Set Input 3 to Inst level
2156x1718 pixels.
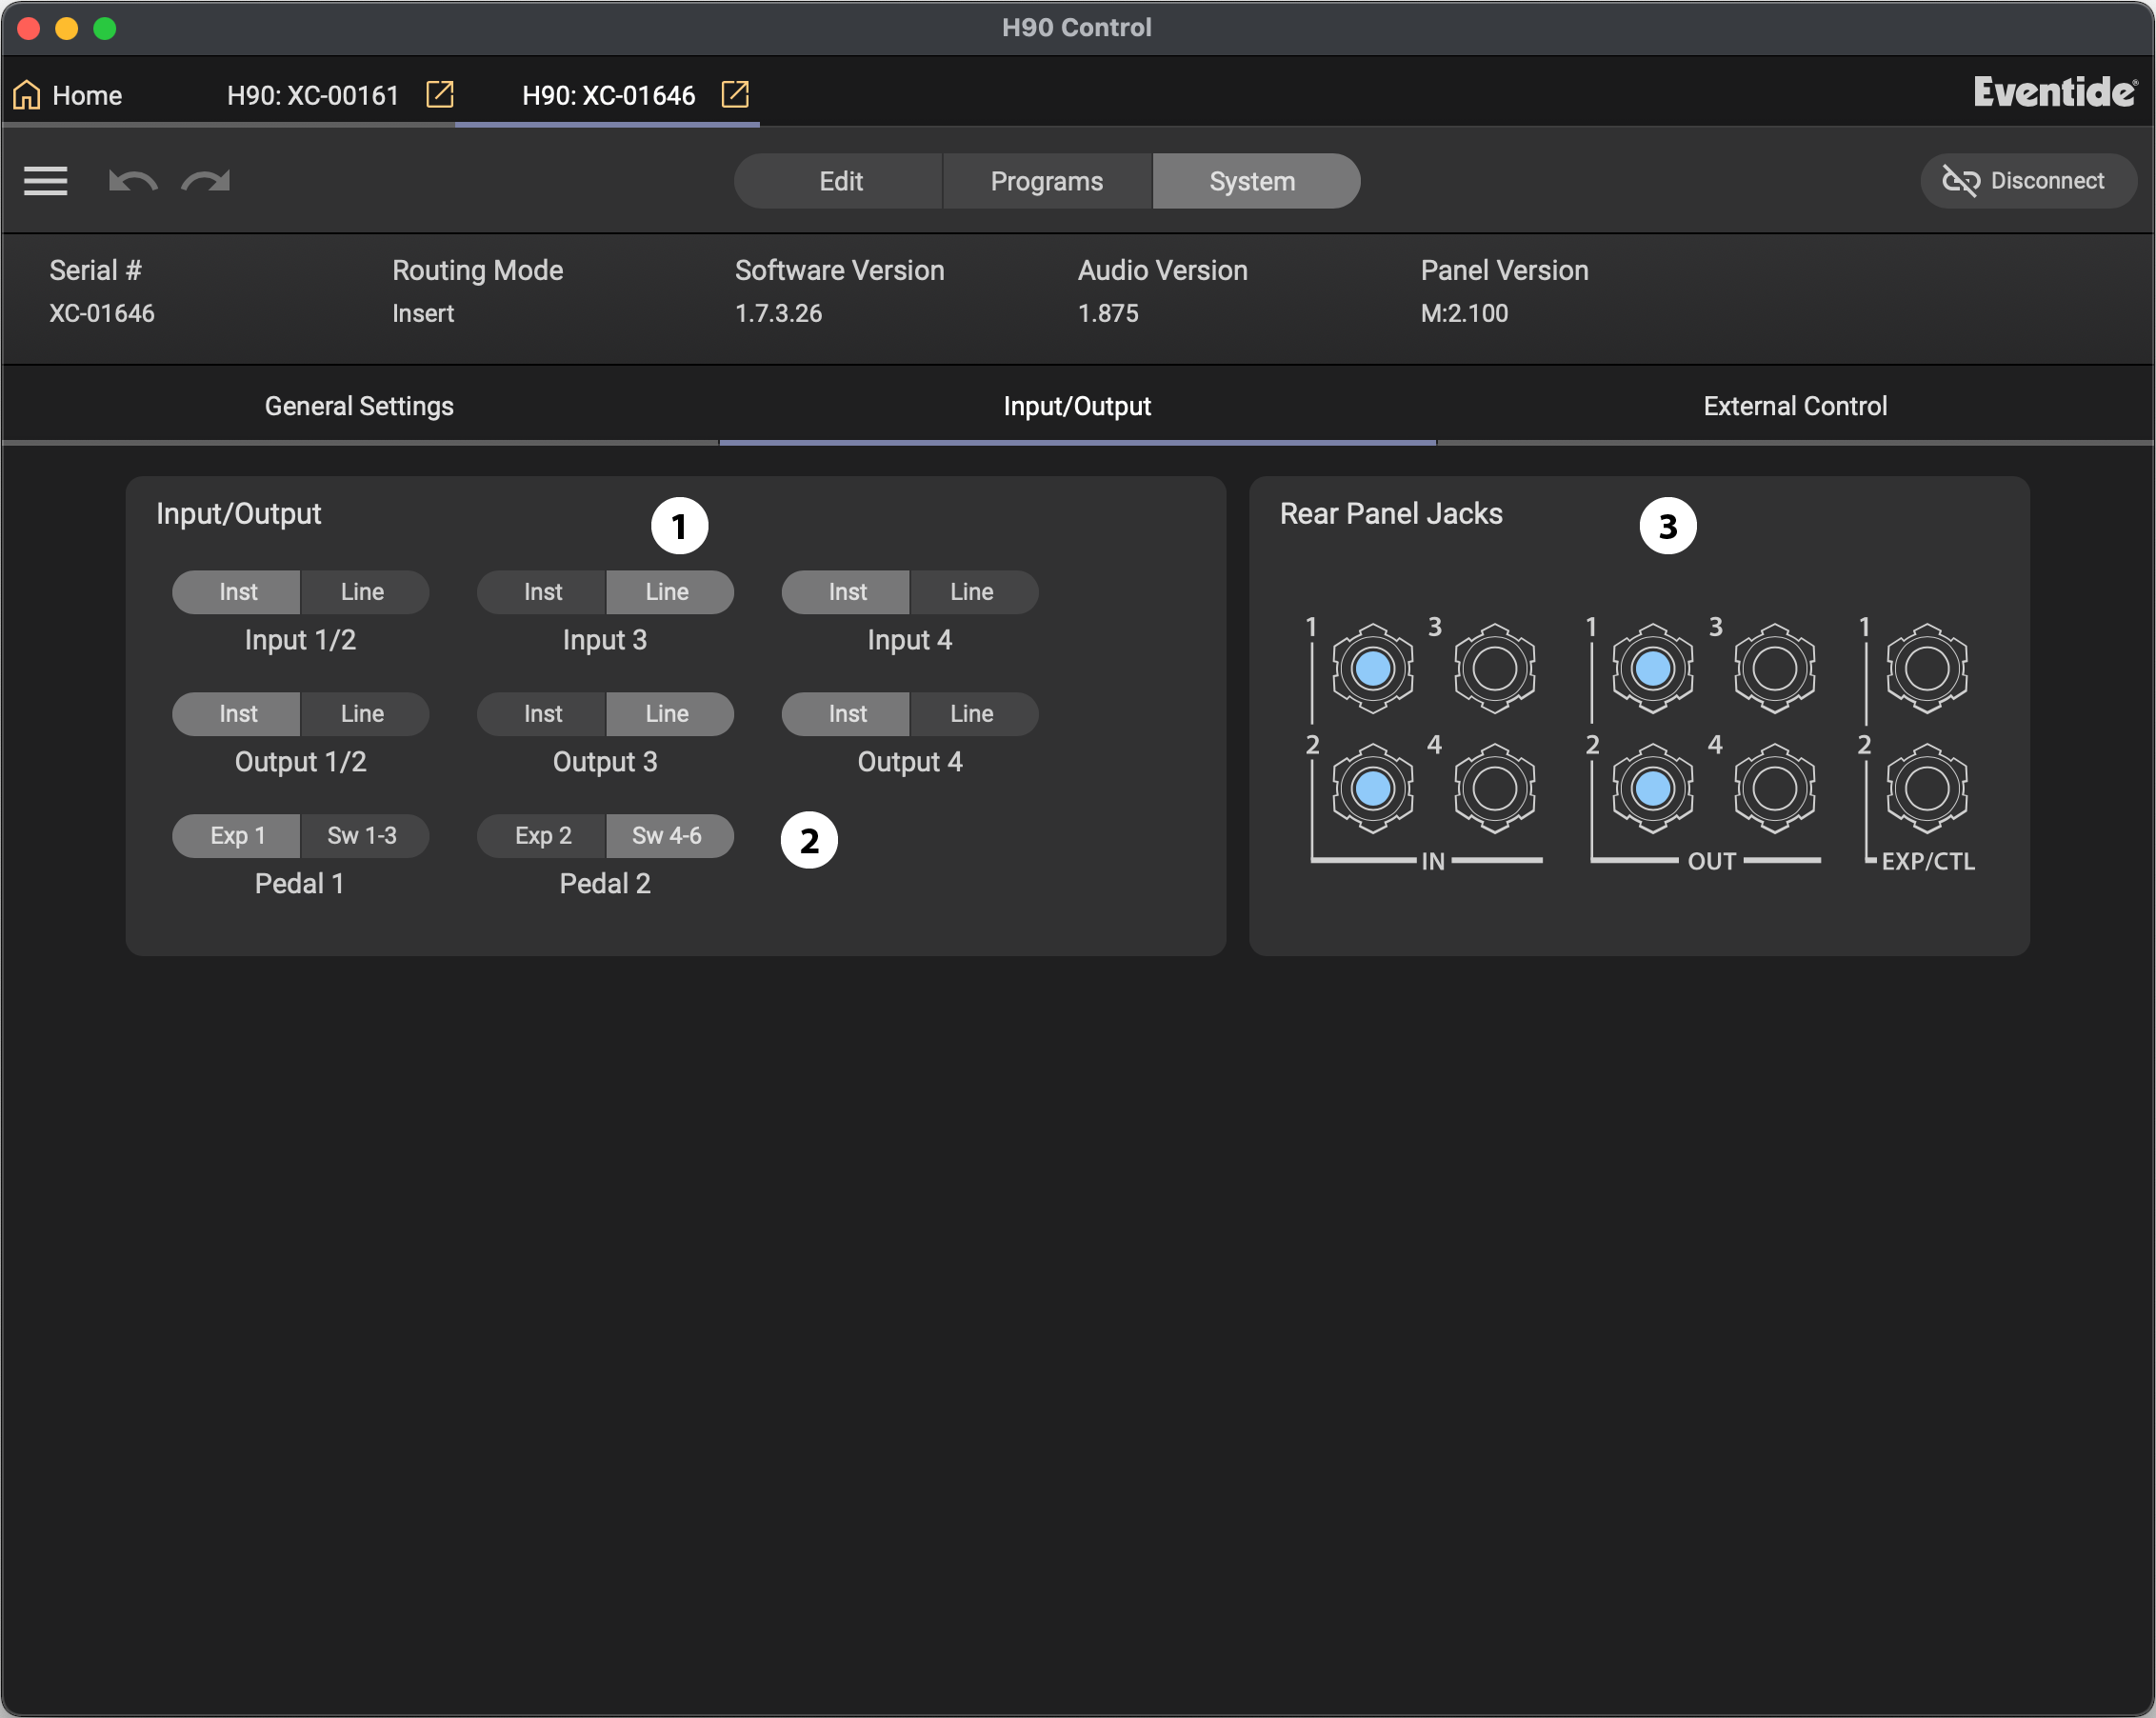(x=543, y=592)
